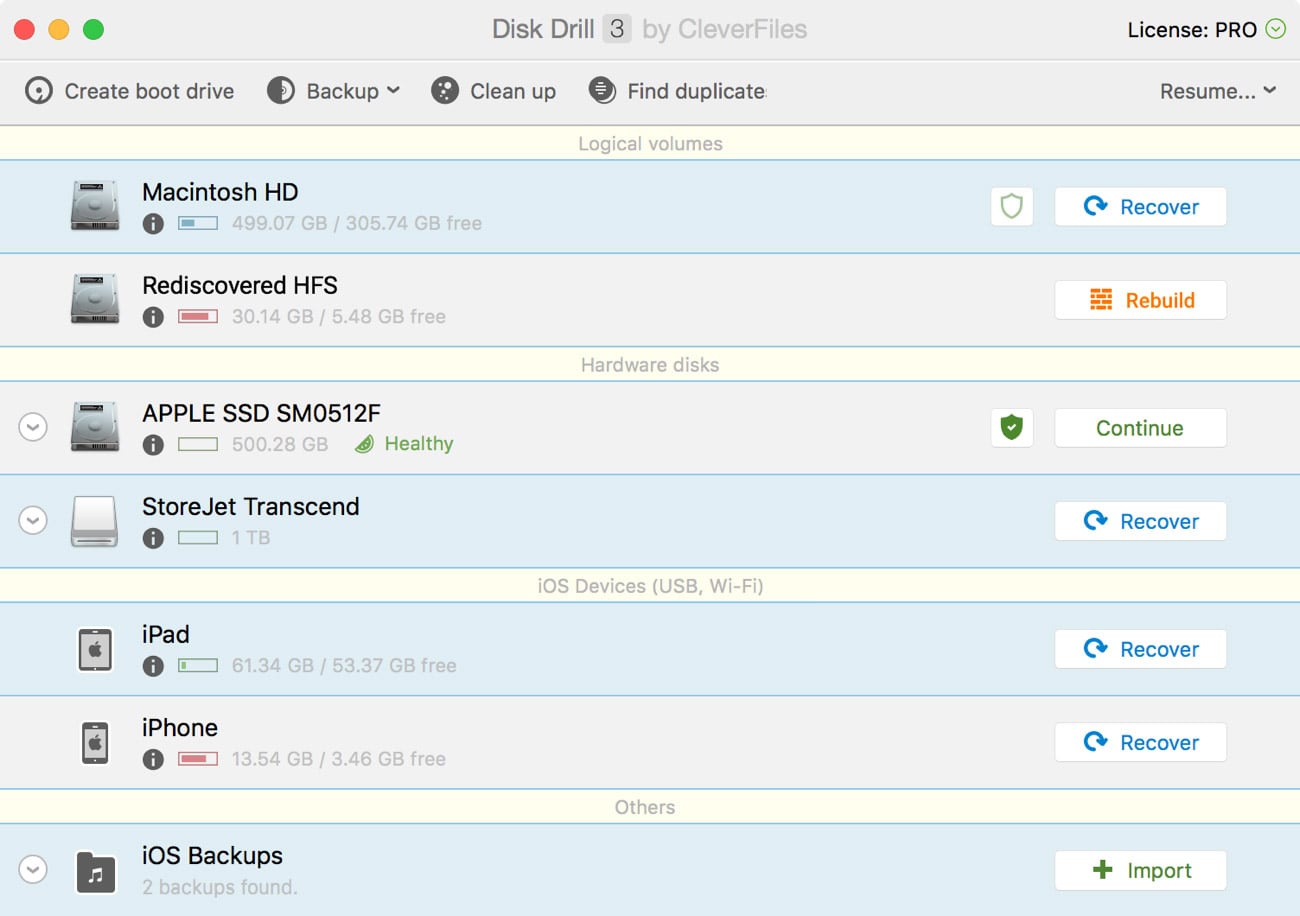Expand the StoreJet Transcend disk

[x=33, y=521]
